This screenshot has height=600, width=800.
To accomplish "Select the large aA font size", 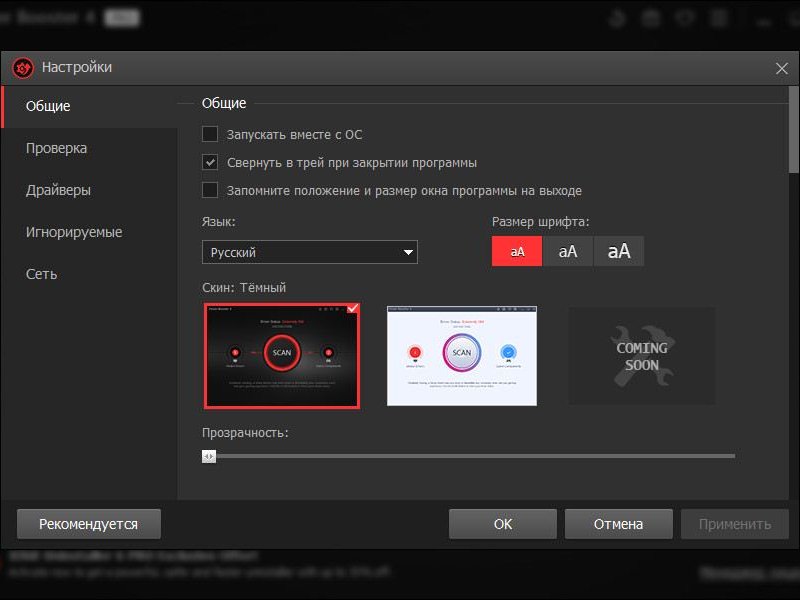I will point(619,251).
